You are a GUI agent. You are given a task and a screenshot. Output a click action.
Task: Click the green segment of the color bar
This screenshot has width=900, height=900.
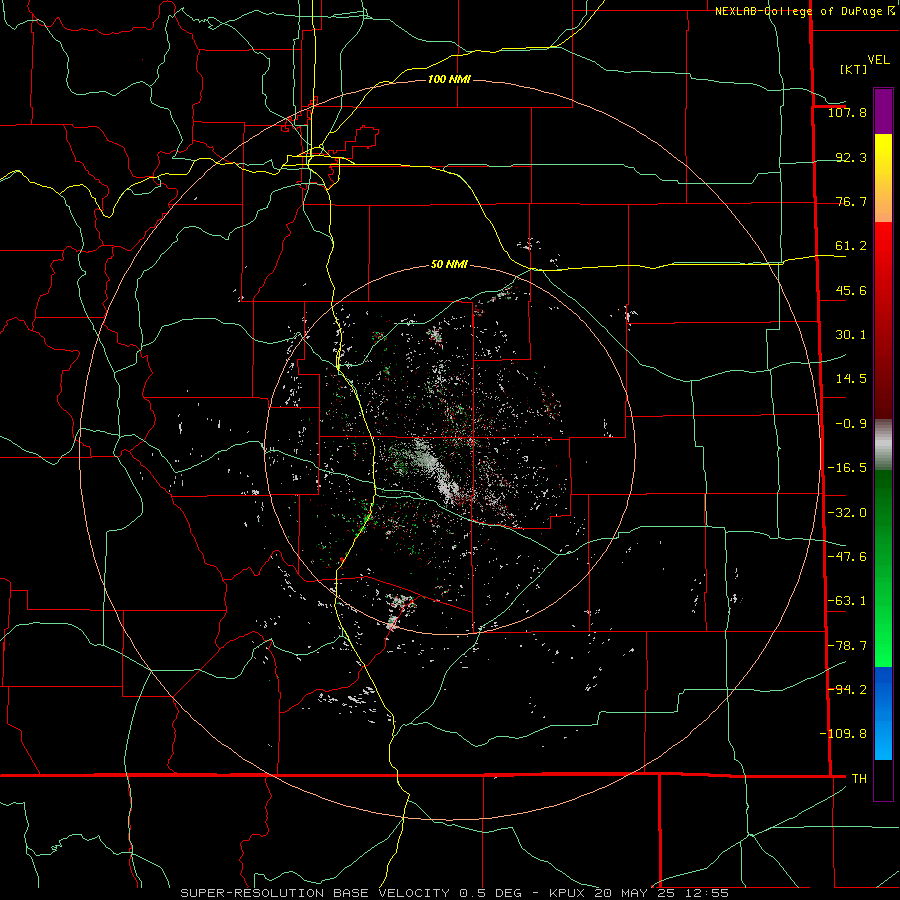point(883,568)
